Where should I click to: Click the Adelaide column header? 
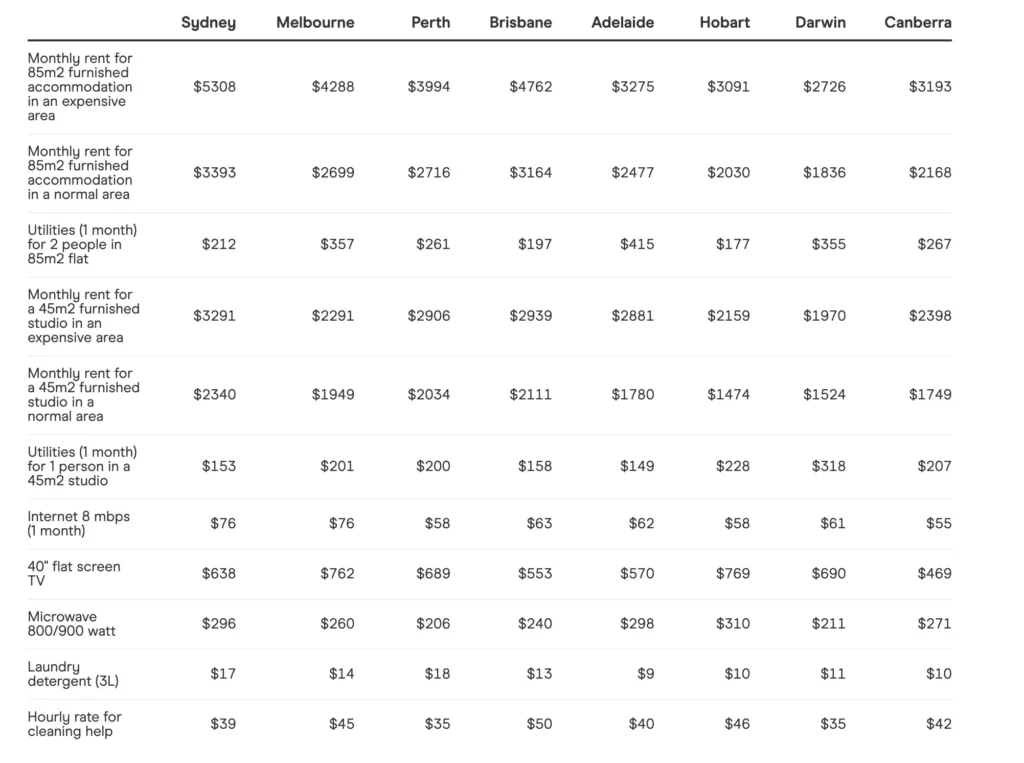623,22
